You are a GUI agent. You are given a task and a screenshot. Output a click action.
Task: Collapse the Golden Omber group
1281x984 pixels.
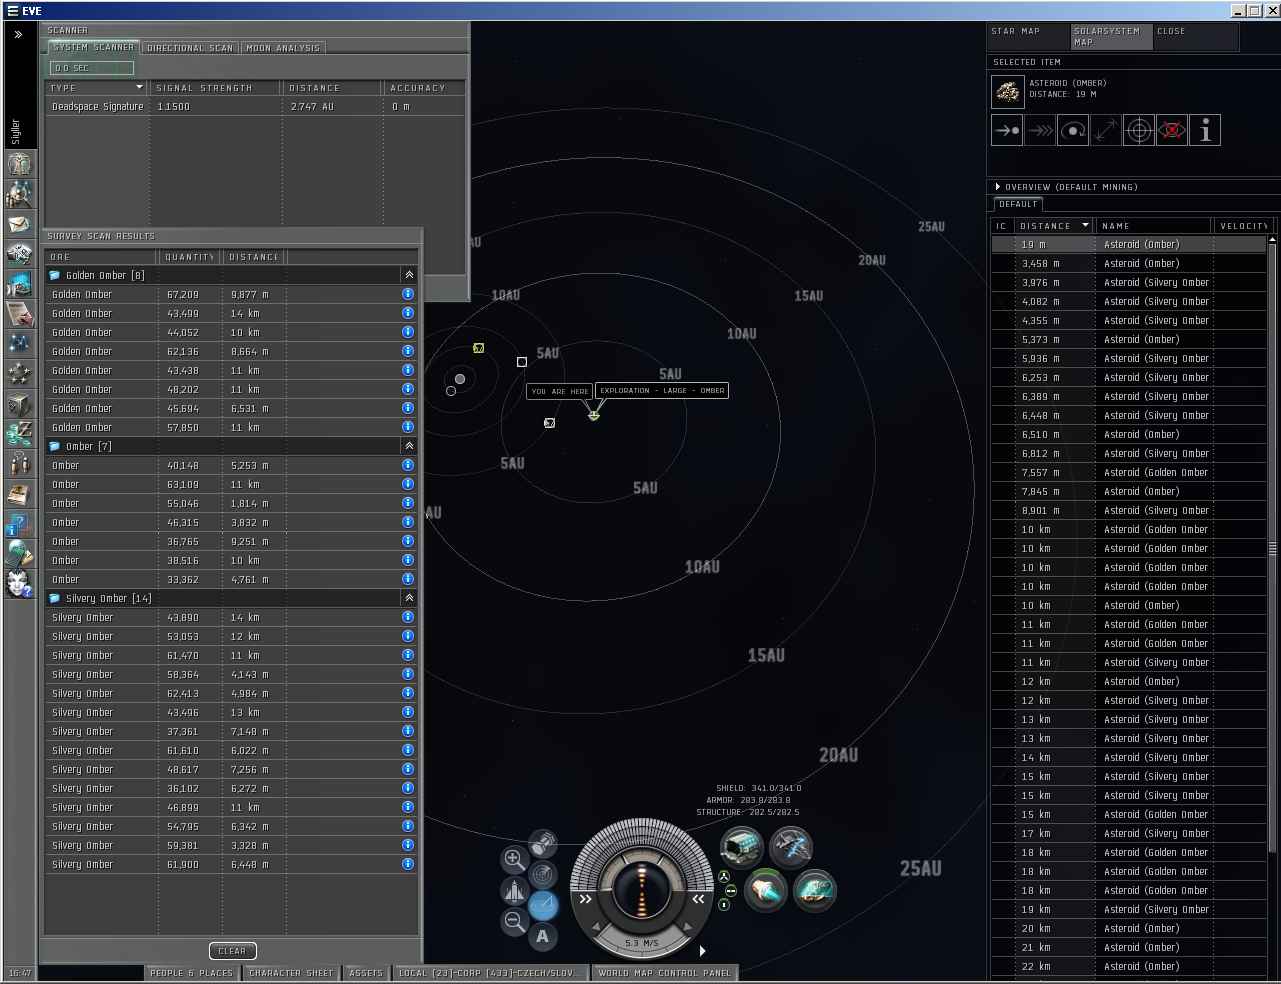(x=408, y=275)
